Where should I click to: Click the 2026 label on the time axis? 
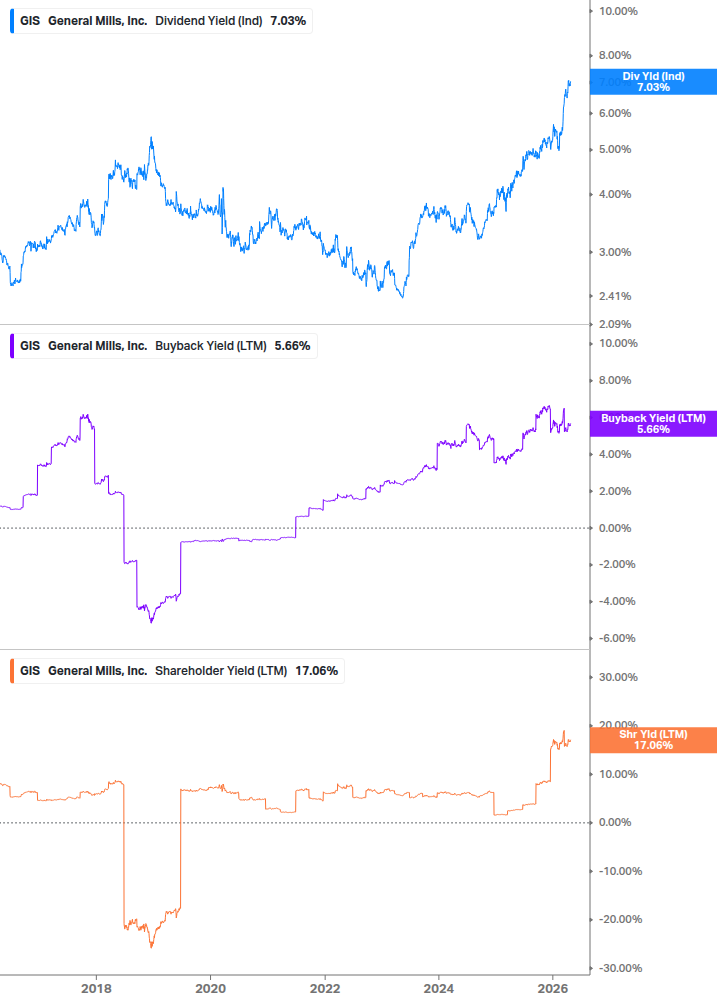click(x=553, y=988)
